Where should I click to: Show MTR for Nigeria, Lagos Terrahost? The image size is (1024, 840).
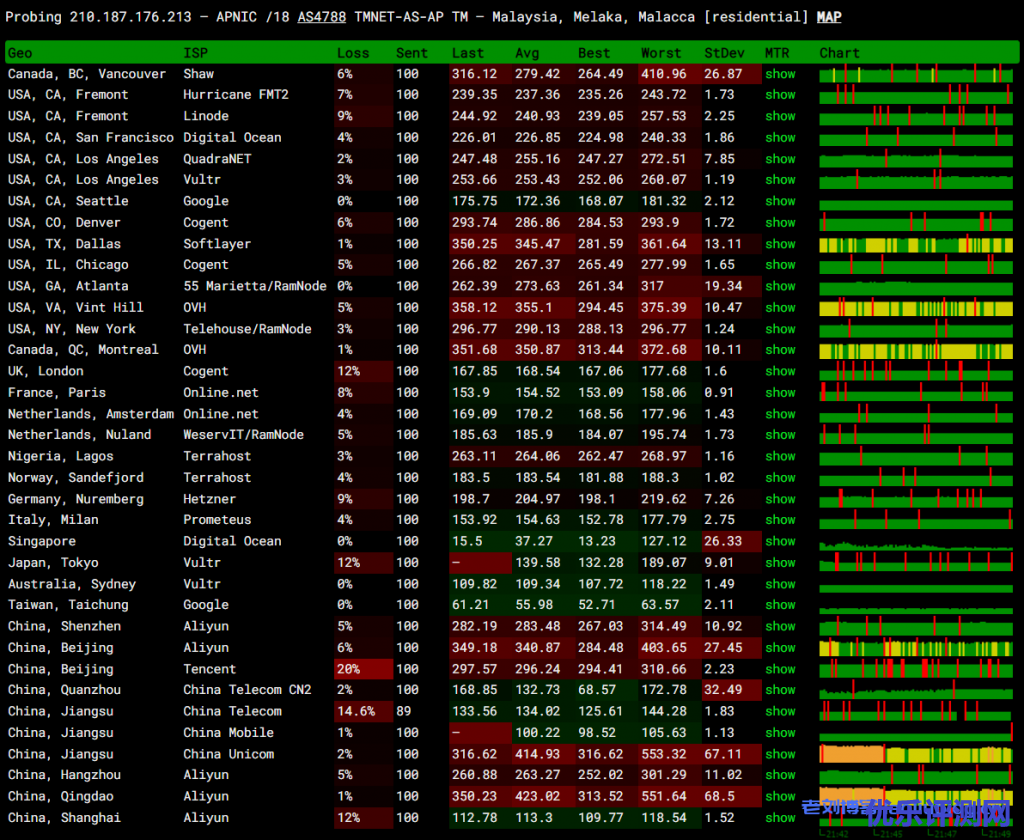780,456
